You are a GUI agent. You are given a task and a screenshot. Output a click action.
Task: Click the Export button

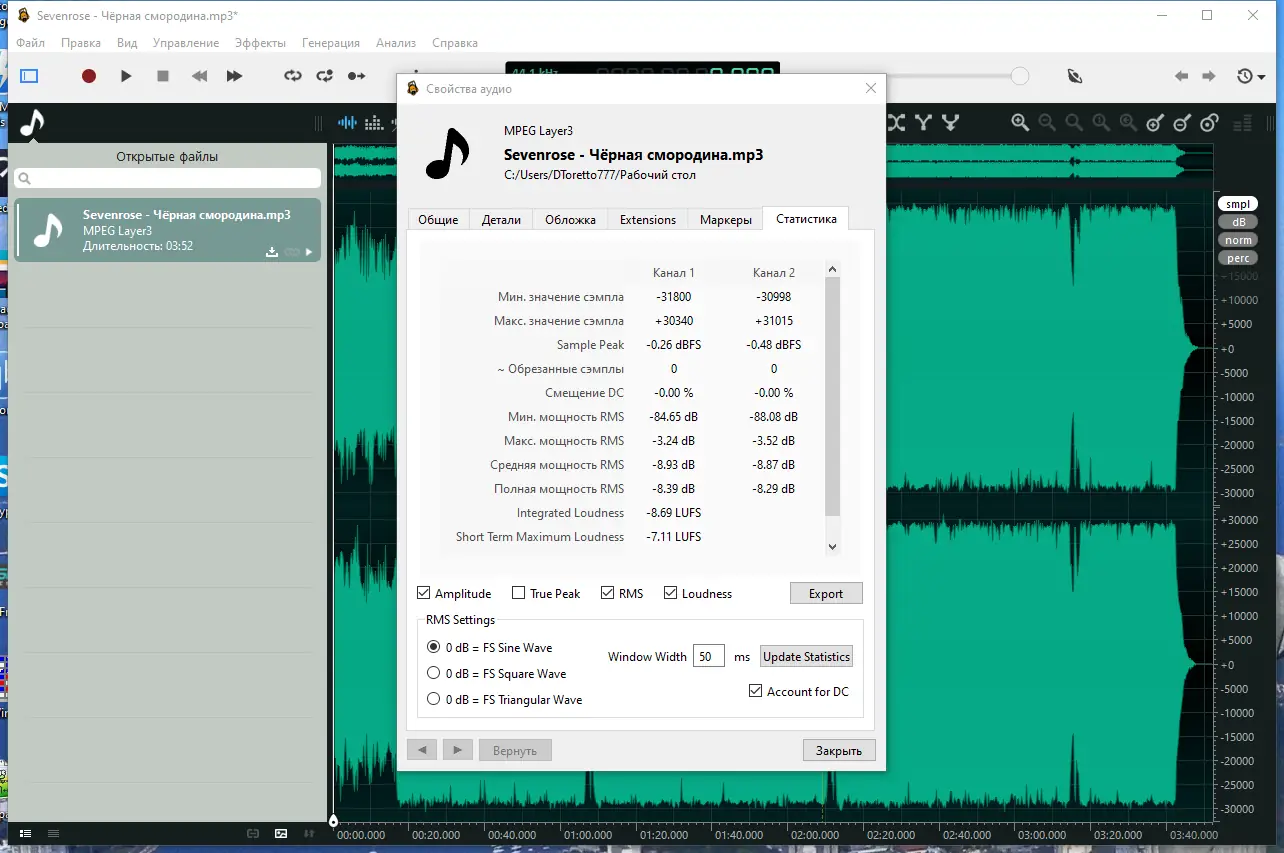pos(825,594)
